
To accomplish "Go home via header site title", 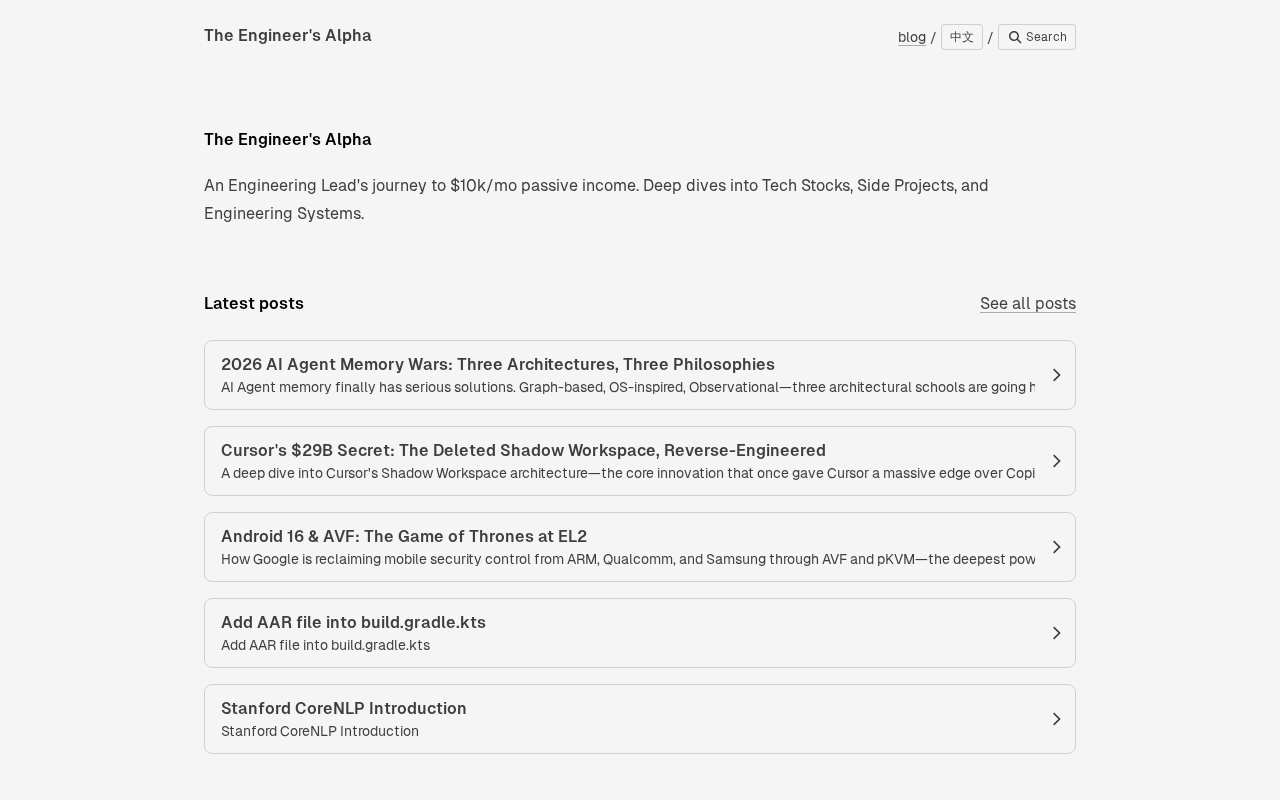I will (287, 36).
